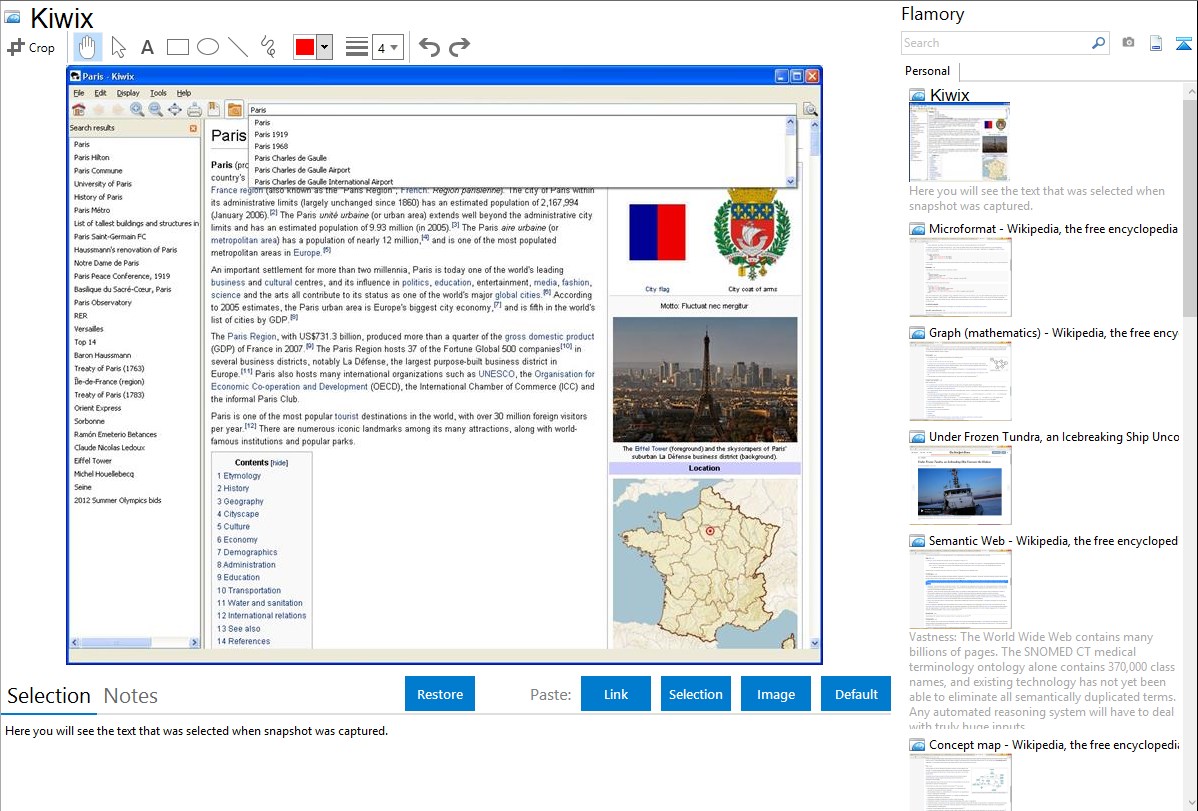This screenshot has width=1198, height=811.
Task: Open the Help menu in the Kiwix window
Action: pyautogui.click(x=183, y=93)
